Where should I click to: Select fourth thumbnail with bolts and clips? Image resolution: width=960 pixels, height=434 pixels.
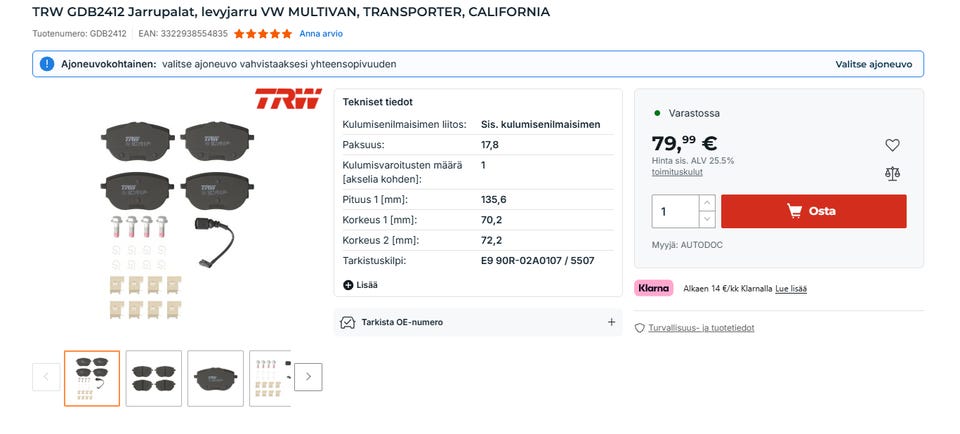(270, 378)
